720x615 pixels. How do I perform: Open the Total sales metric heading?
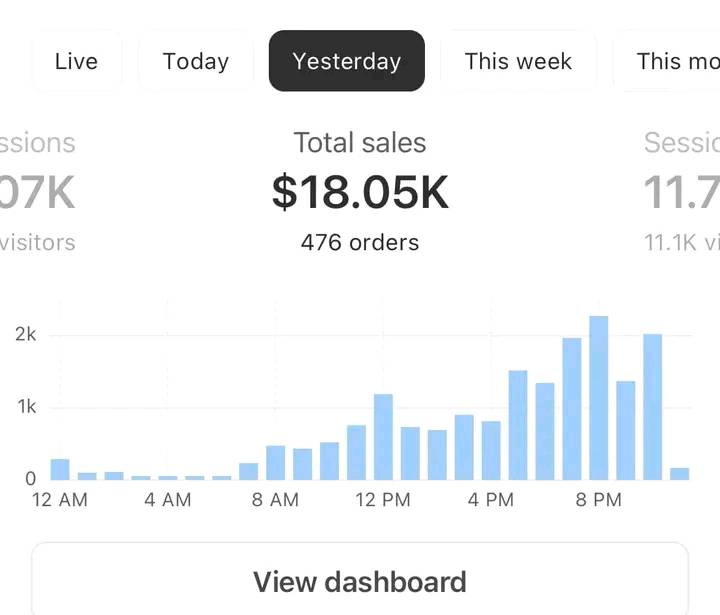[360, 143]
